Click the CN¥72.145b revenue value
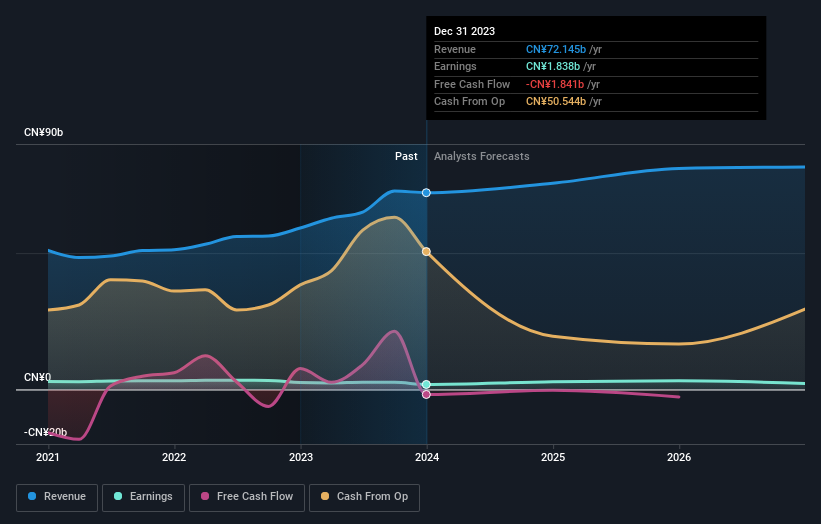Viewport: 821px width, 524px height. coord(556,49)
